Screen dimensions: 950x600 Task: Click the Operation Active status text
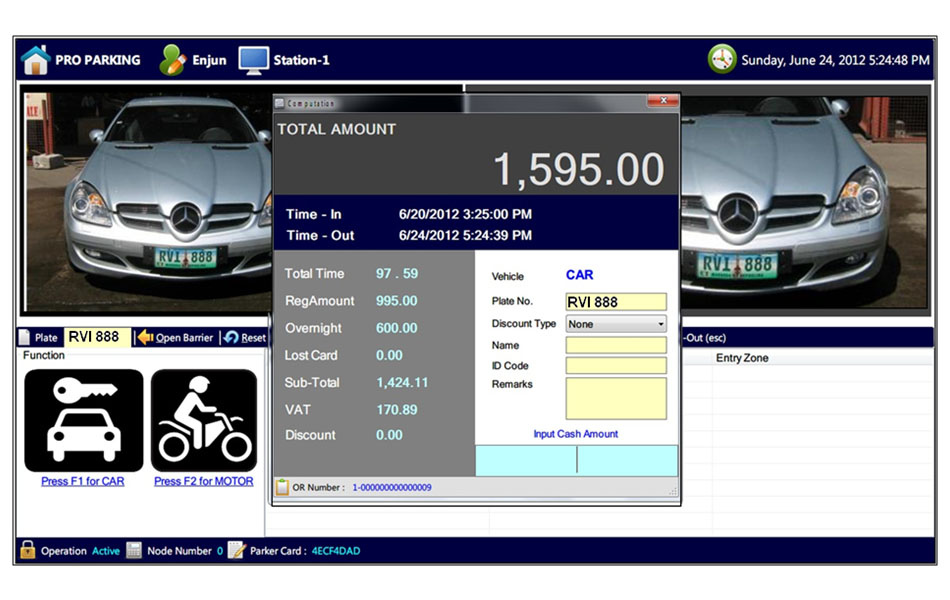[x=105, y=551]
